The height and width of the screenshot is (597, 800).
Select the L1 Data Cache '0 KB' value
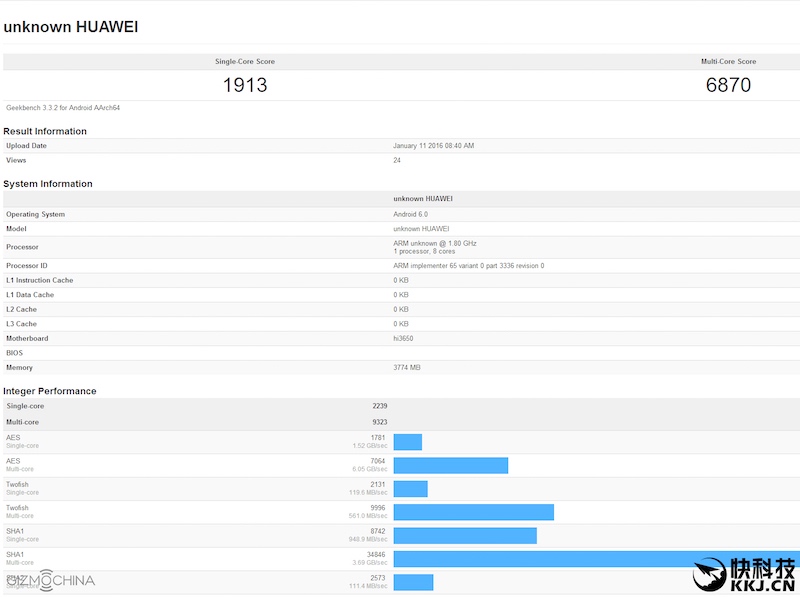point(401,295)
